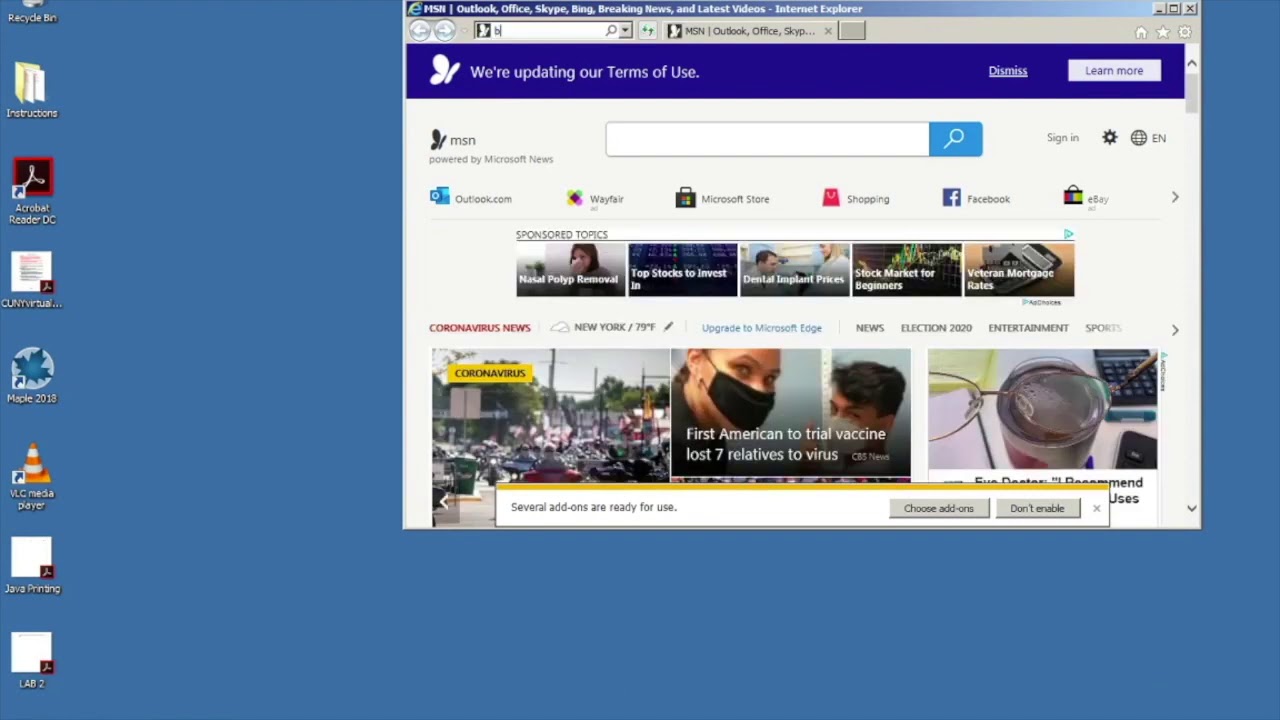The image size is (1280, 720).
Task: Expand more news categories with chevron
Action: (x=1175, y=329)
